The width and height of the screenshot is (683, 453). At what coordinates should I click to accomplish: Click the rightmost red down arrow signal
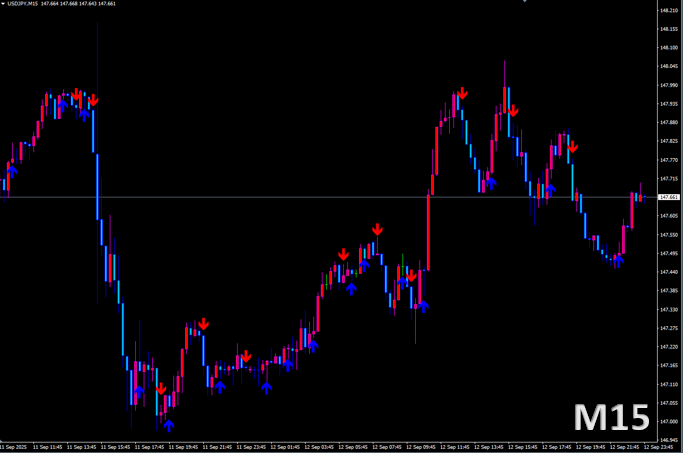point(573,148)
